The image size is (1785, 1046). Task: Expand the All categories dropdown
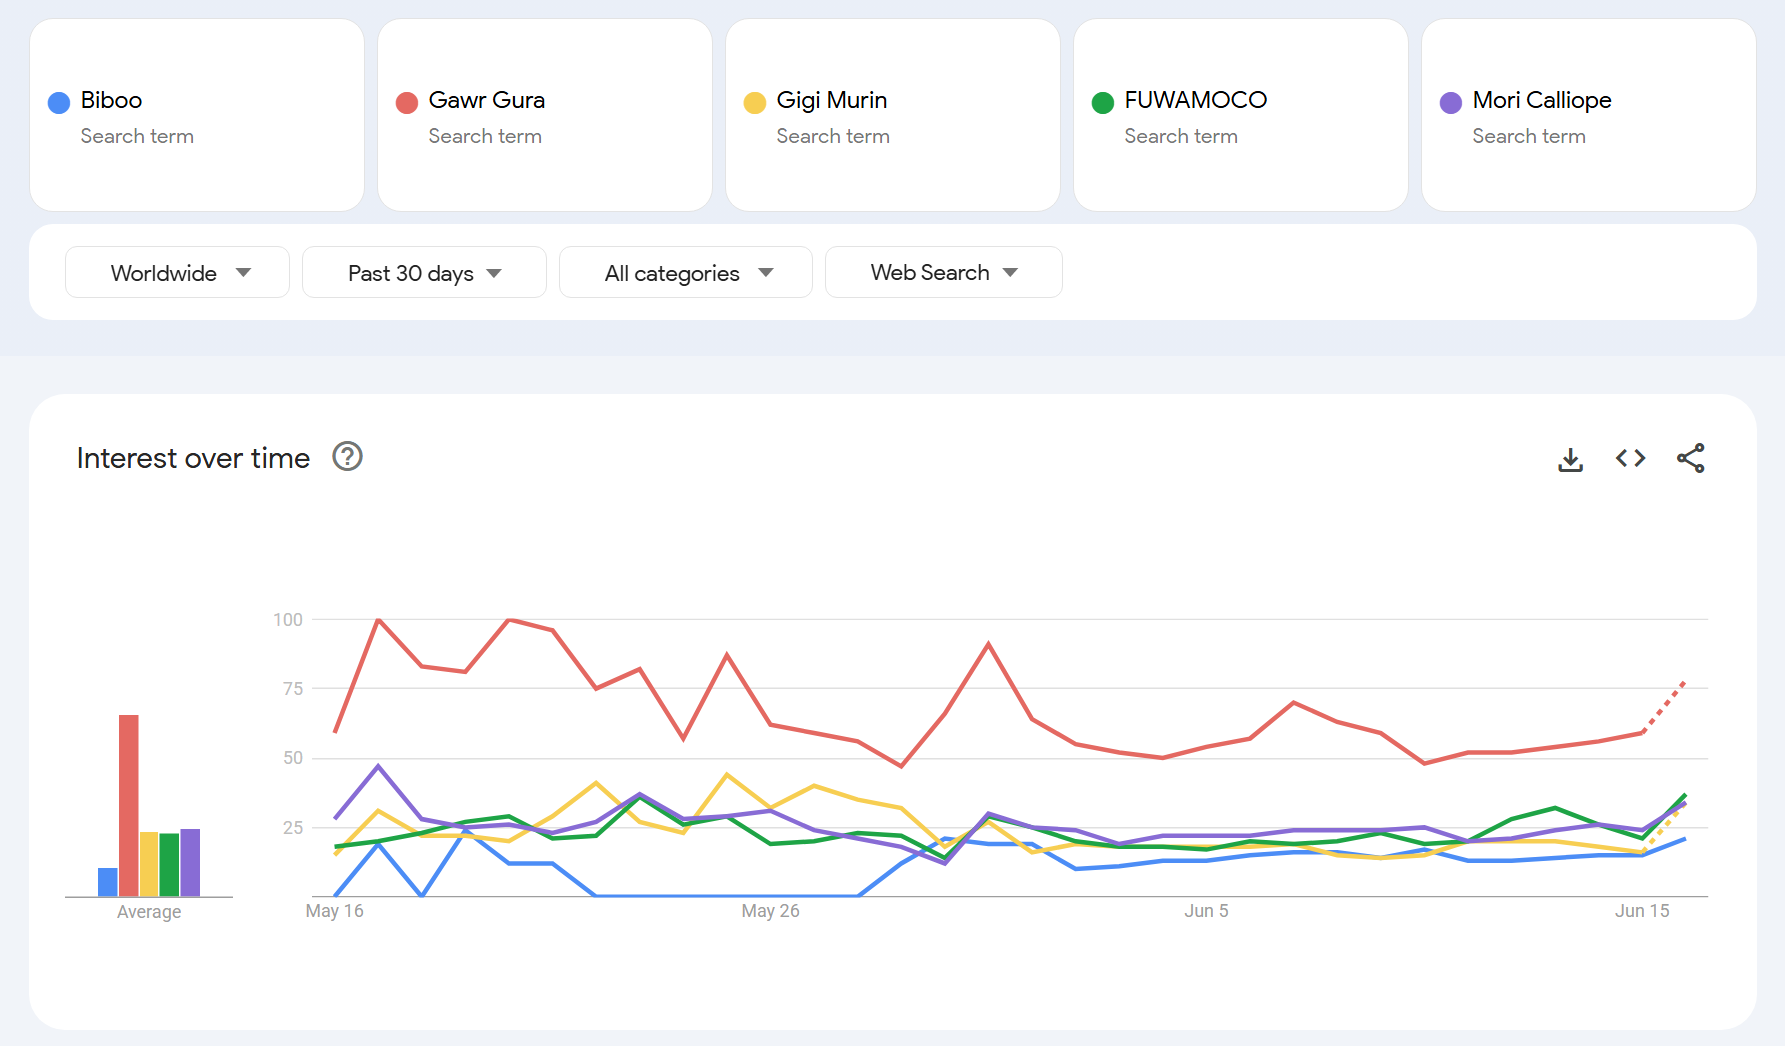click(685, 272)
